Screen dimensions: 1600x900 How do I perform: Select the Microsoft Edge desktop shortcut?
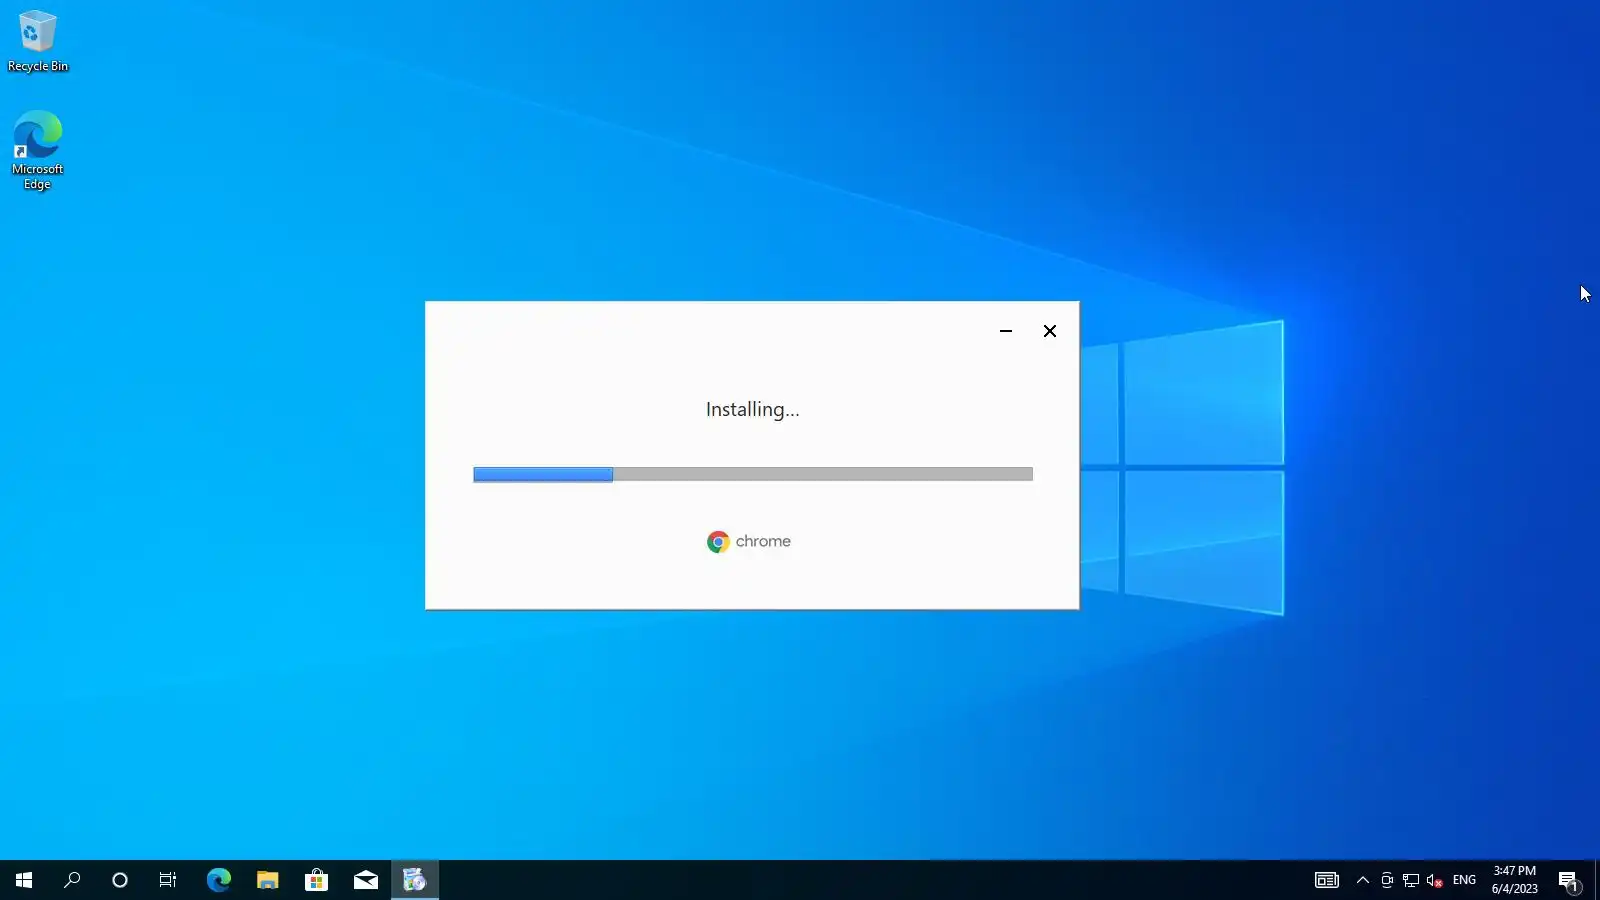coord(38,150)
